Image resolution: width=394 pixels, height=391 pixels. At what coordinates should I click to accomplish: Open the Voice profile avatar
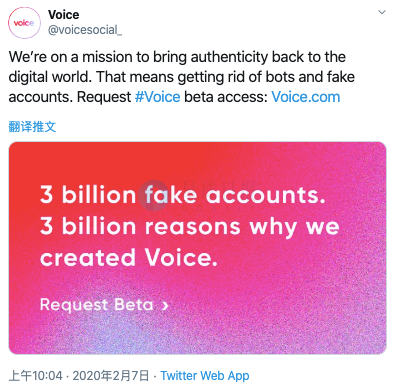click(x=24, y=23)
